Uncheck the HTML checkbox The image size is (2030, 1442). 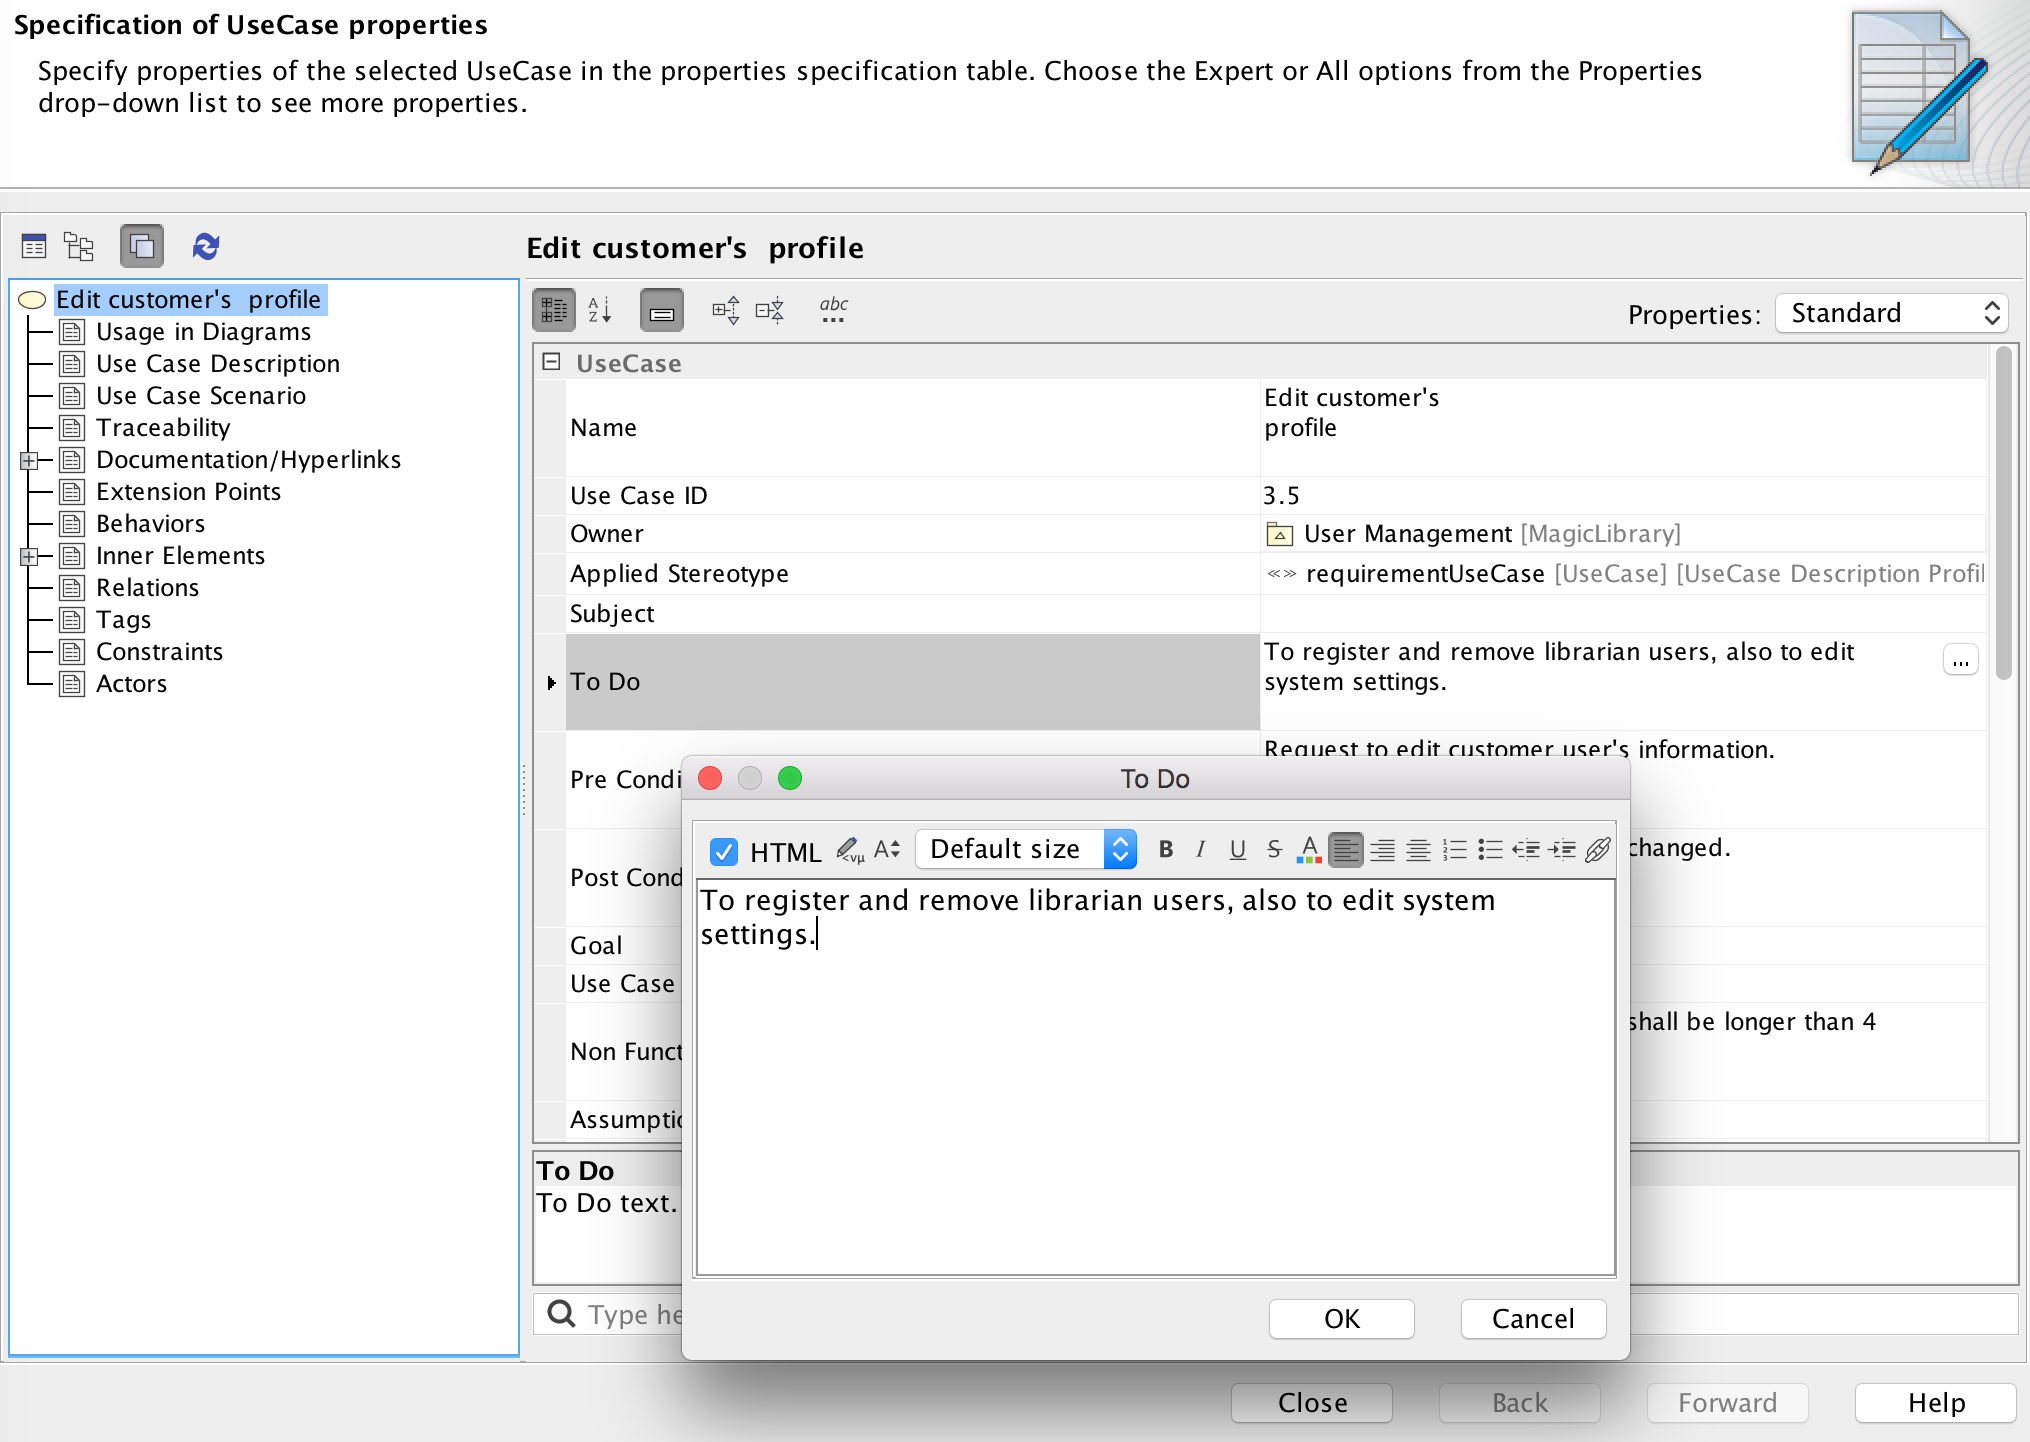point(723,851)
